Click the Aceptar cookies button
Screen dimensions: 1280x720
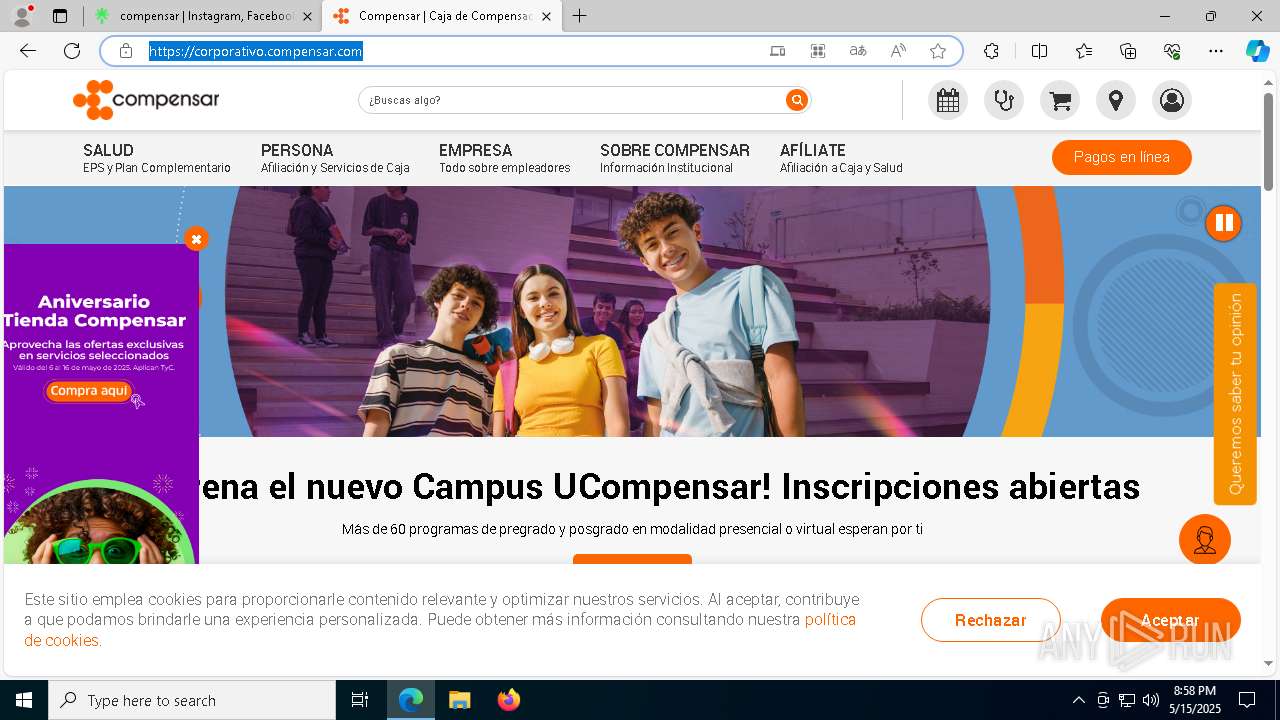click(1170, 620)
